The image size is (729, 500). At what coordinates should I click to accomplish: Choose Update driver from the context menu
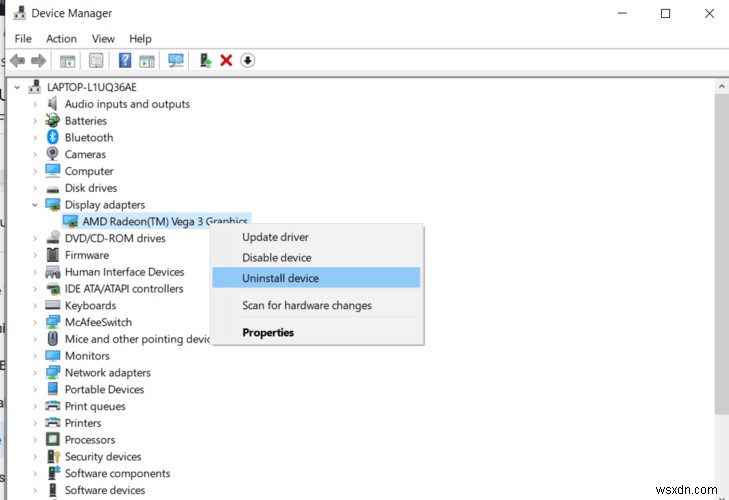[x=317, y=237]
